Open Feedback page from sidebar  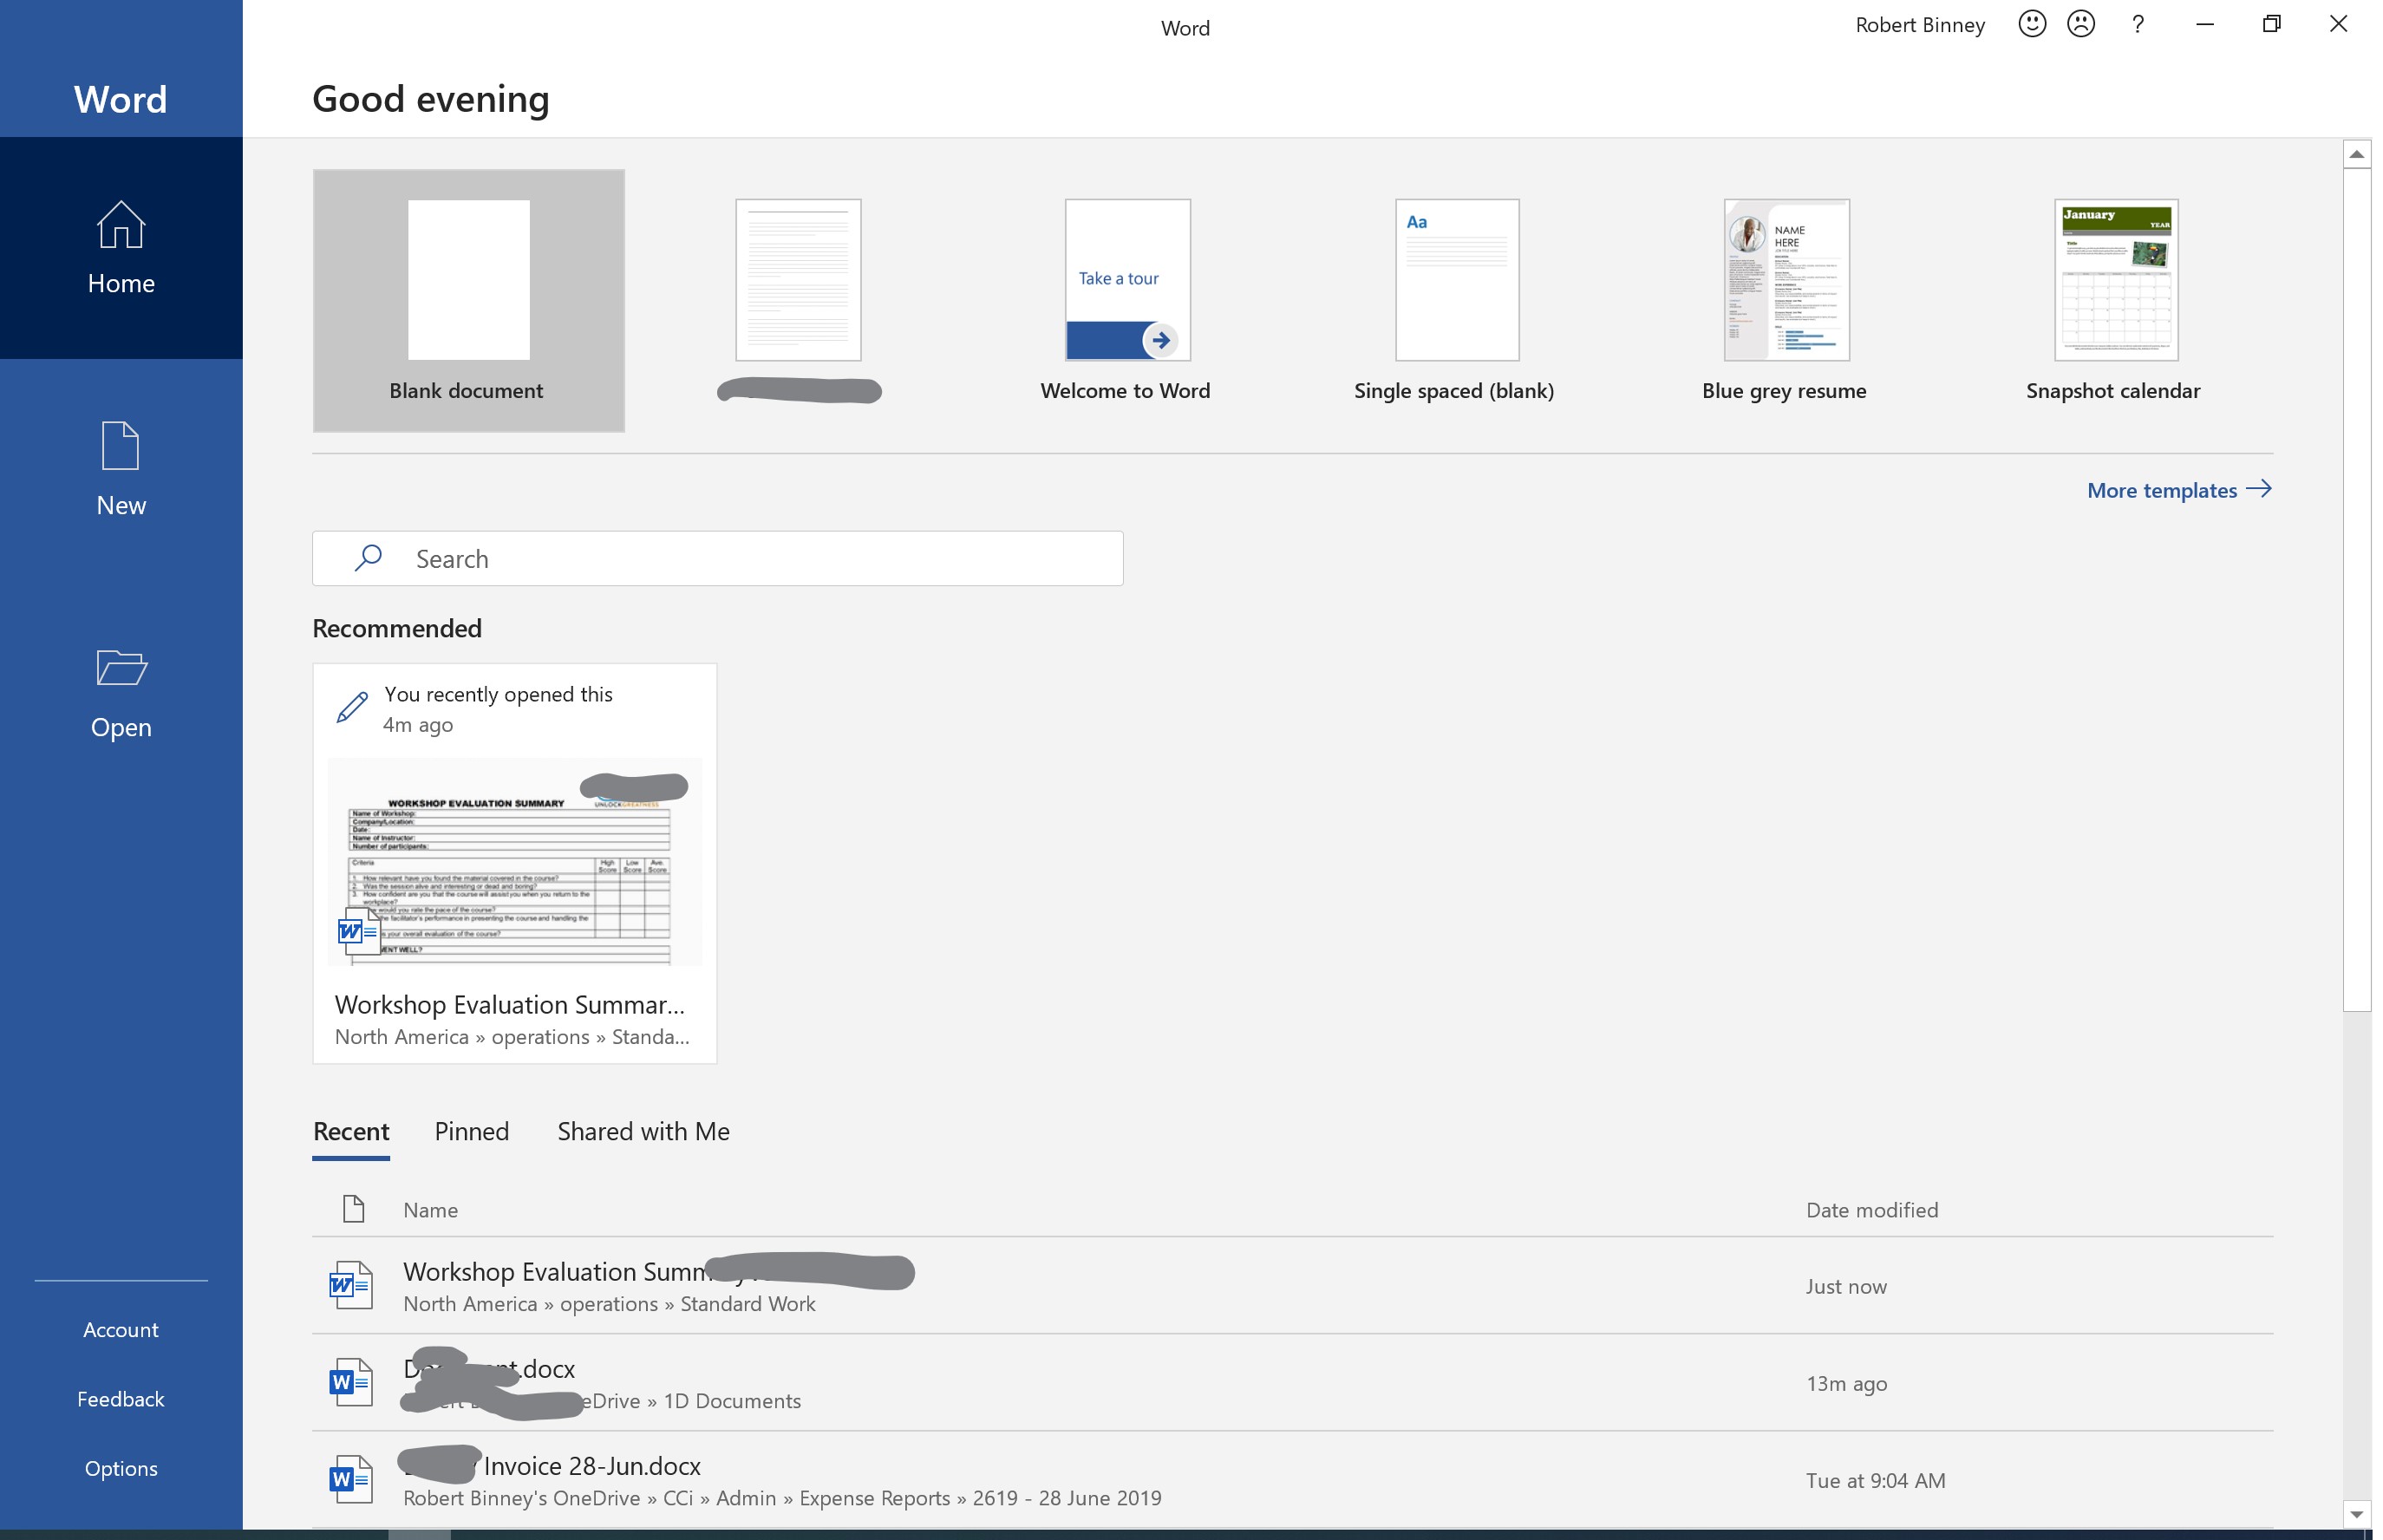click(x=120, y=1399)
